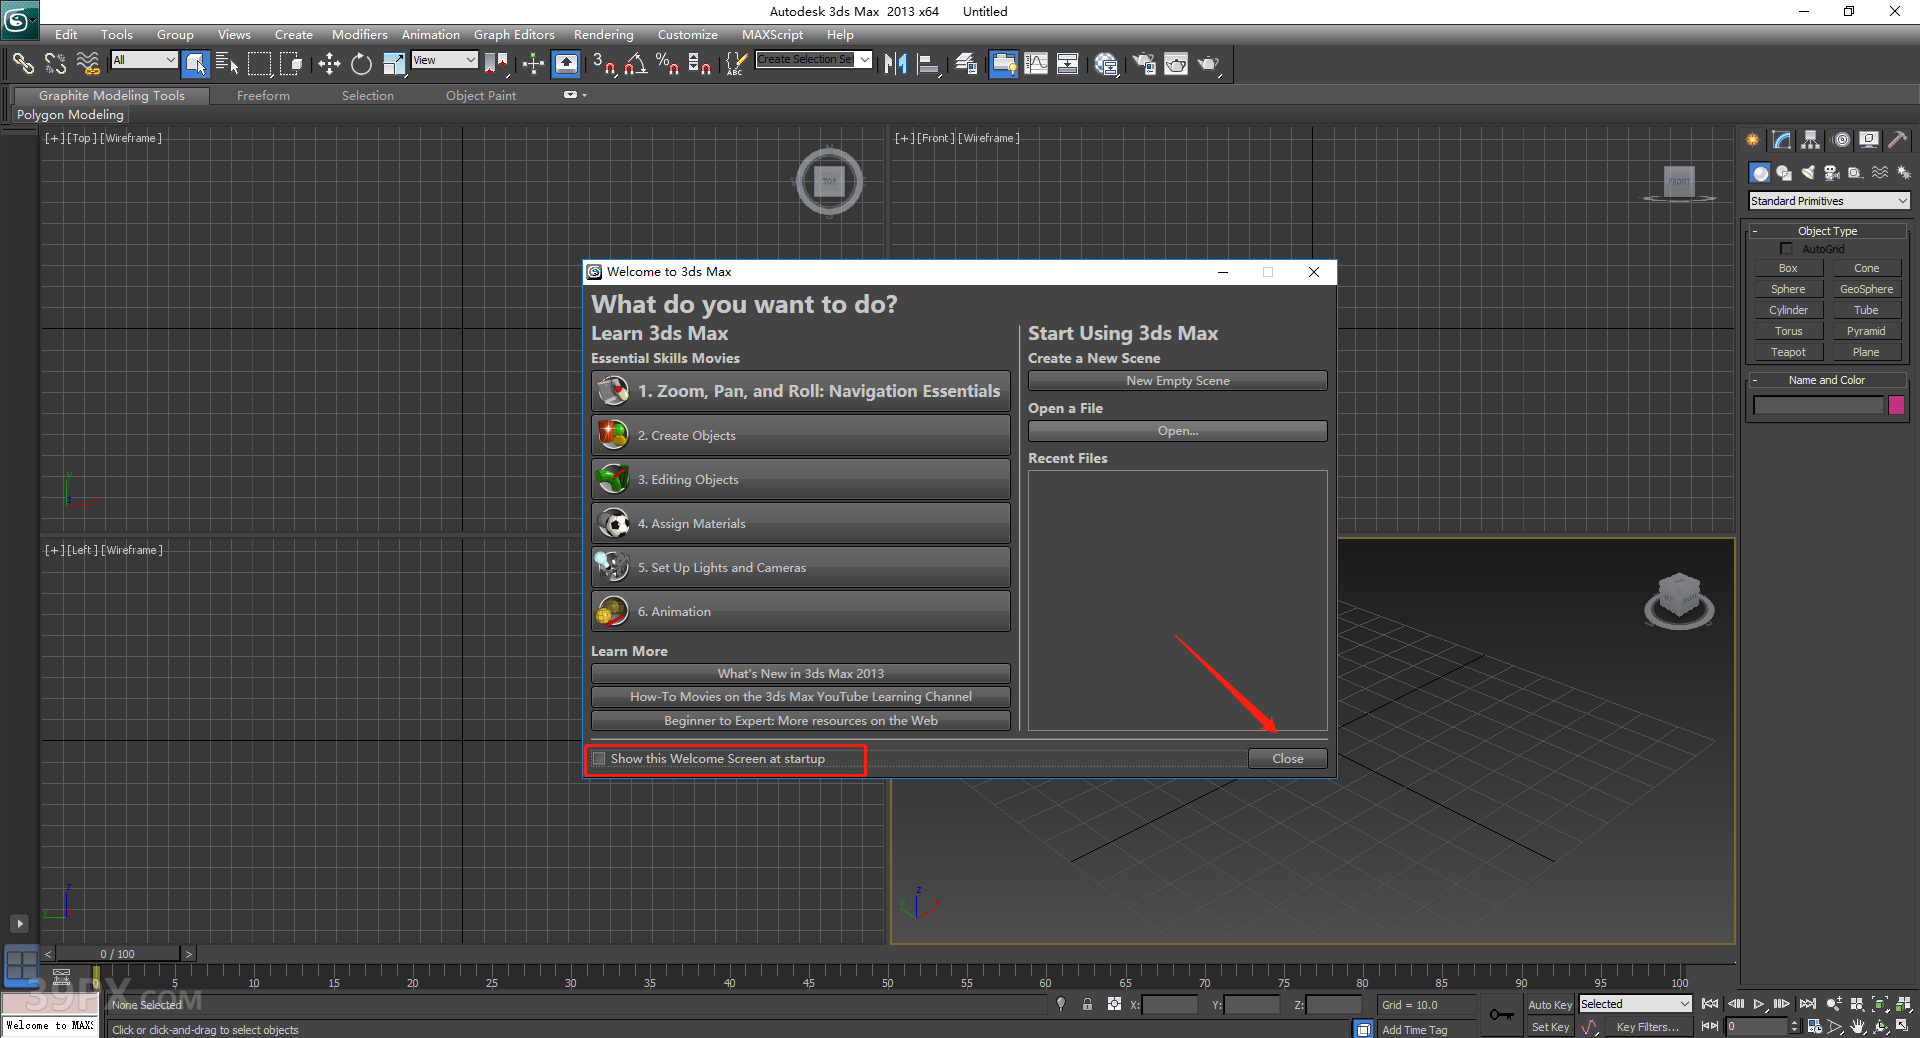Open the Rendered Frame Window icon

pyautogui.click(x=1176, y=64)
